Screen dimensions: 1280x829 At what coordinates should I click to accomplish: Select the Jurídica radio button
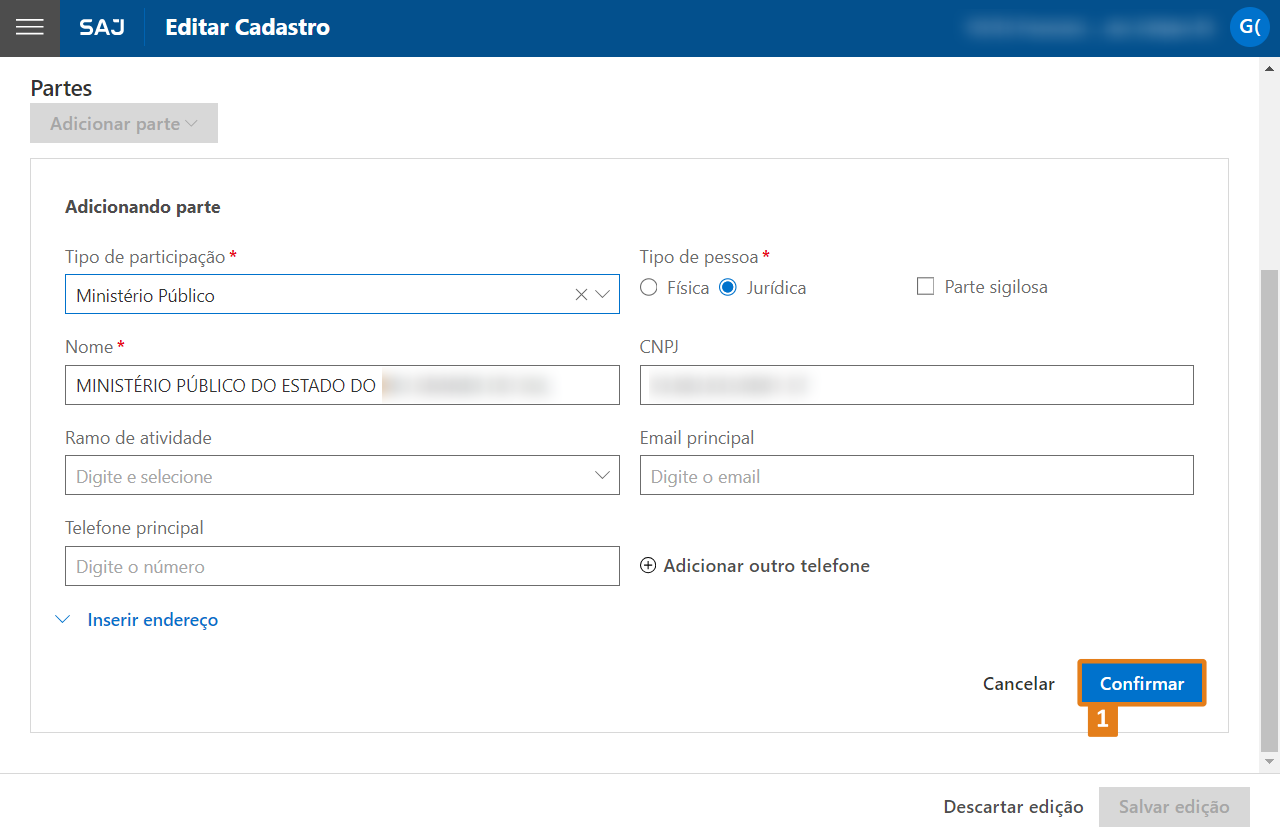(x=728, y=288)
